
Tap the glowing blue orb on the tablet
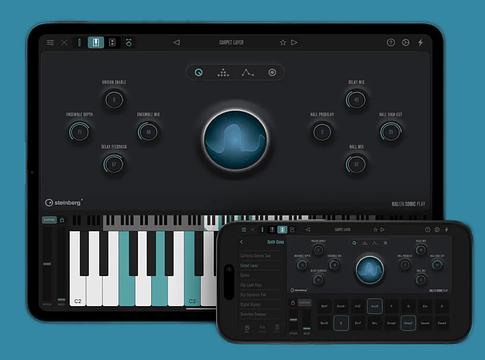[x=235, y=140]
